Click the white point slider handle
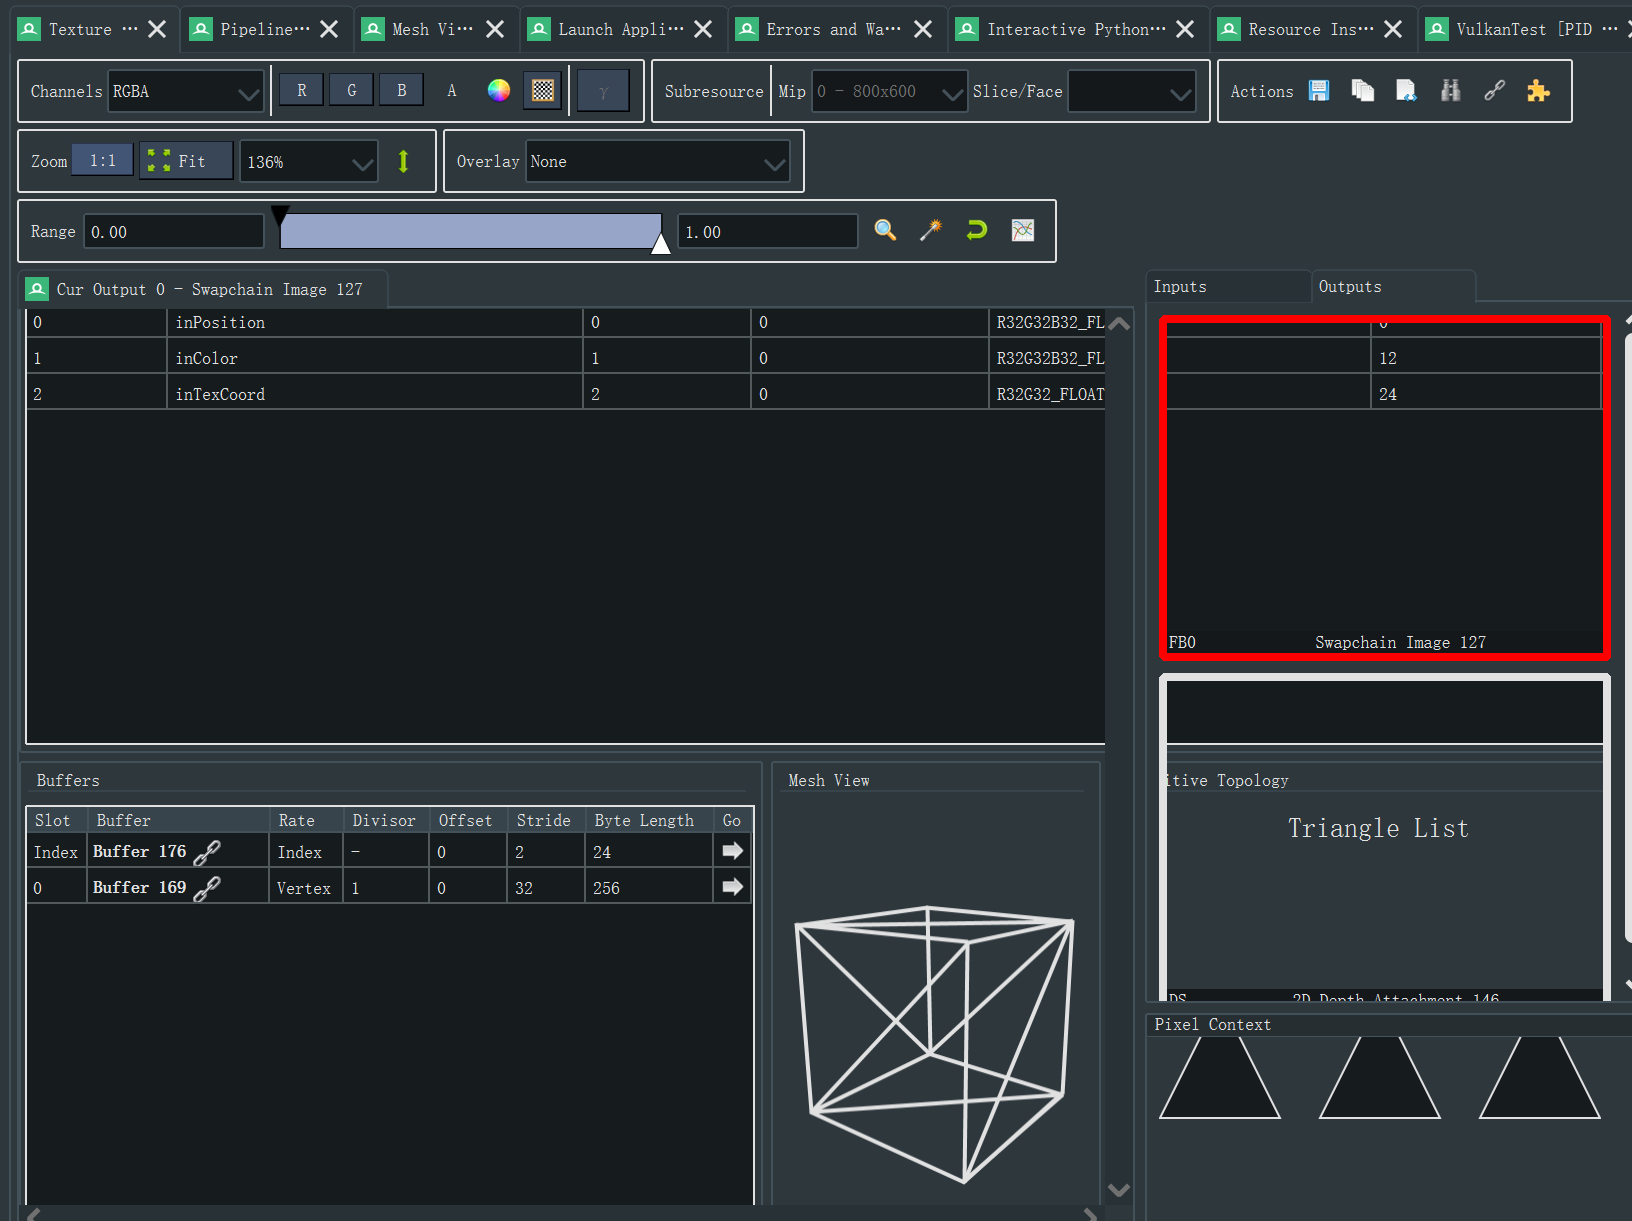Image resolution: width=1632 pixels, height=1221 pixels. click(661, 243)
